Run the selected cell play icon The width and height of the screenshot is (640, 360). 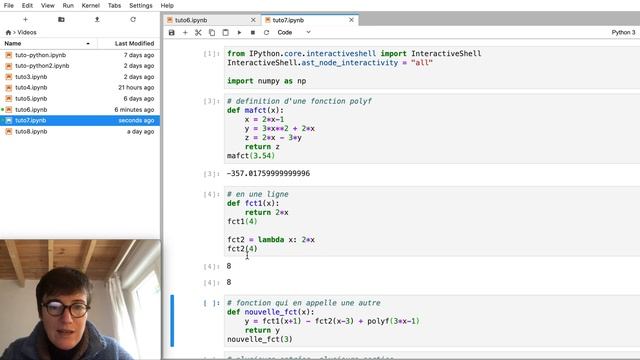coord(239,32)
